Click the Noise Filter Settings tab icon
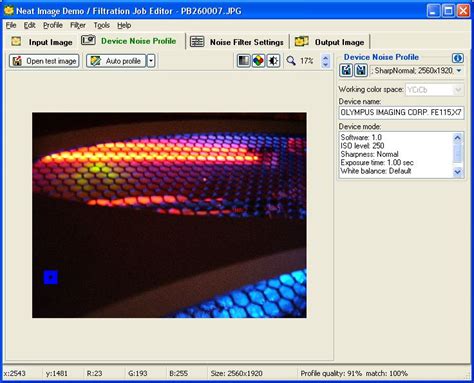This screenshot has width=474, height=383. click(x=197, y=42)
